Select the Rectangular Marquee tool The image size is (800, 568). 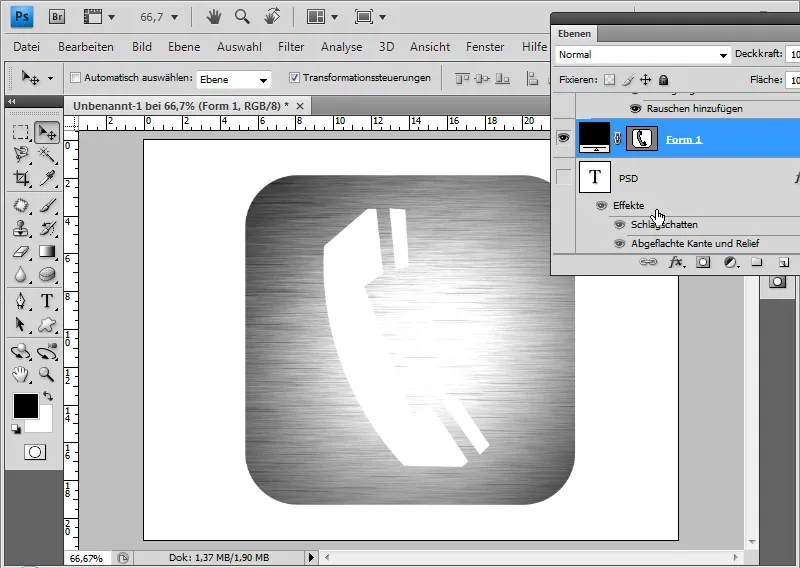(20, 132)
